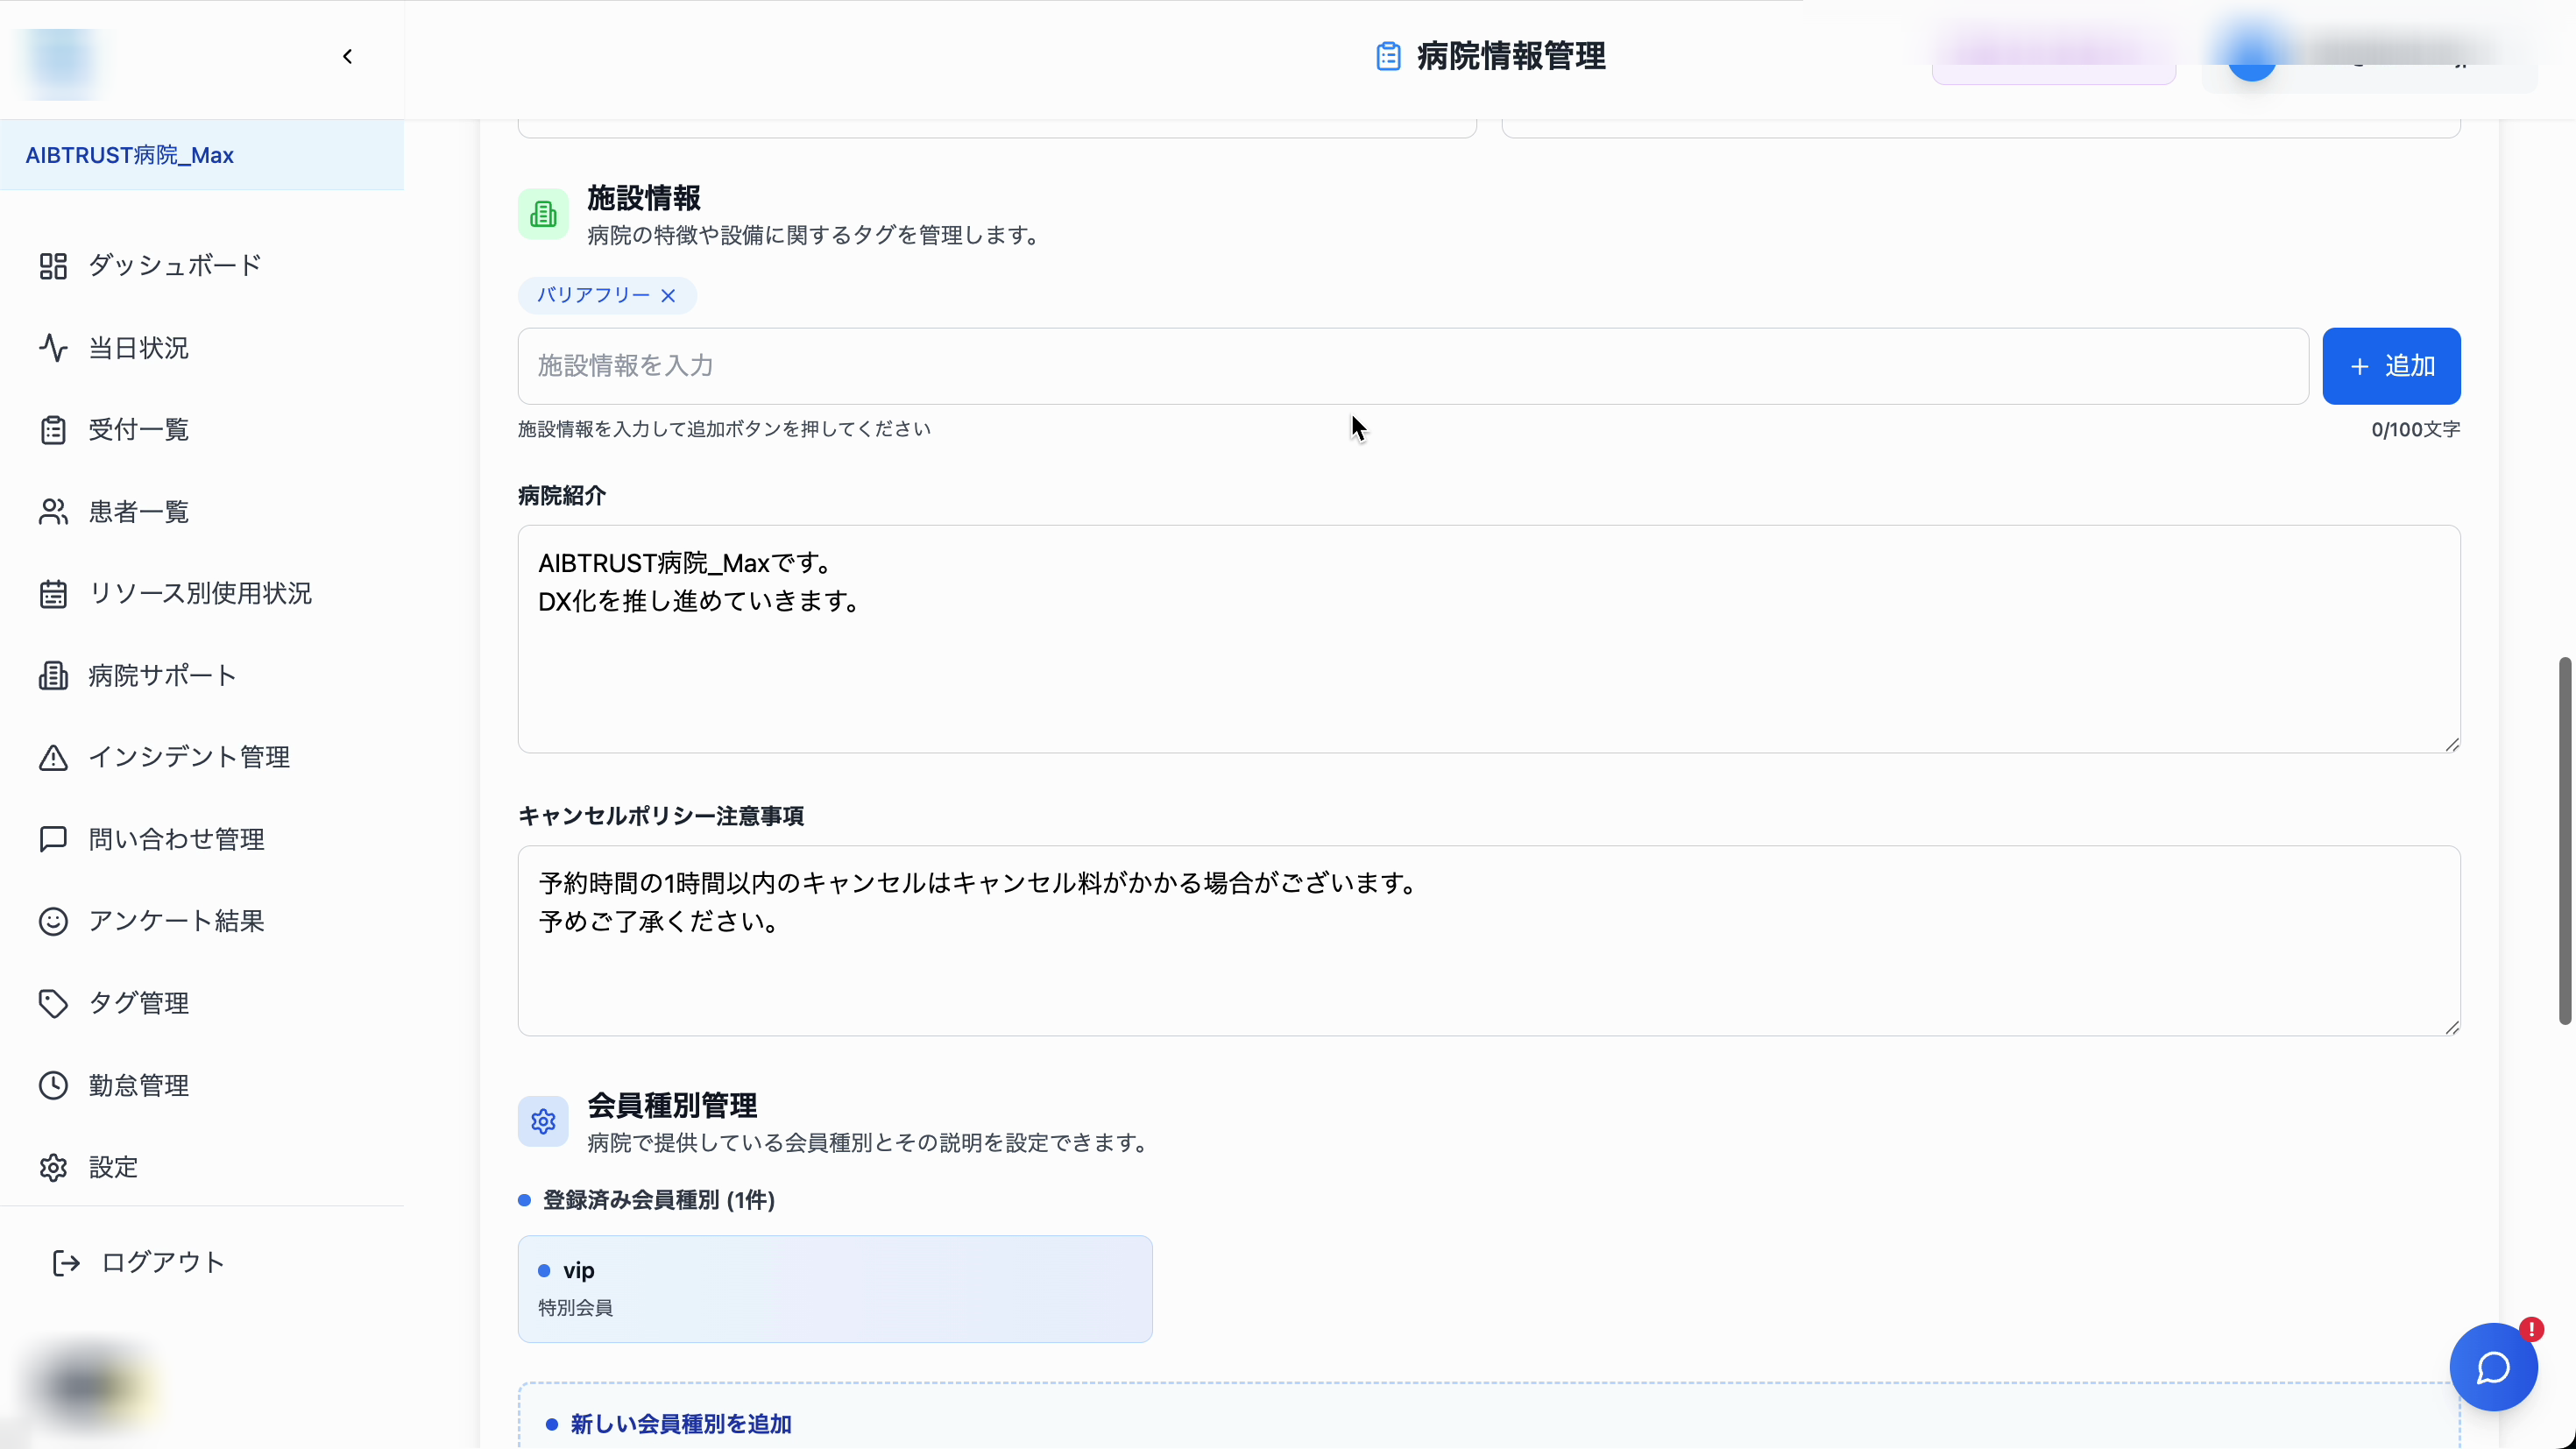
Task: Click the 追加 button
Action: coord(2392,365)
